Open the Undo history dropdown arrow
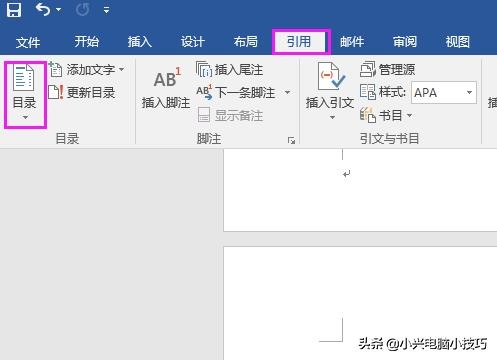This screenshot has height=360, width=497. pyautogui.click(x=59, y=10)
